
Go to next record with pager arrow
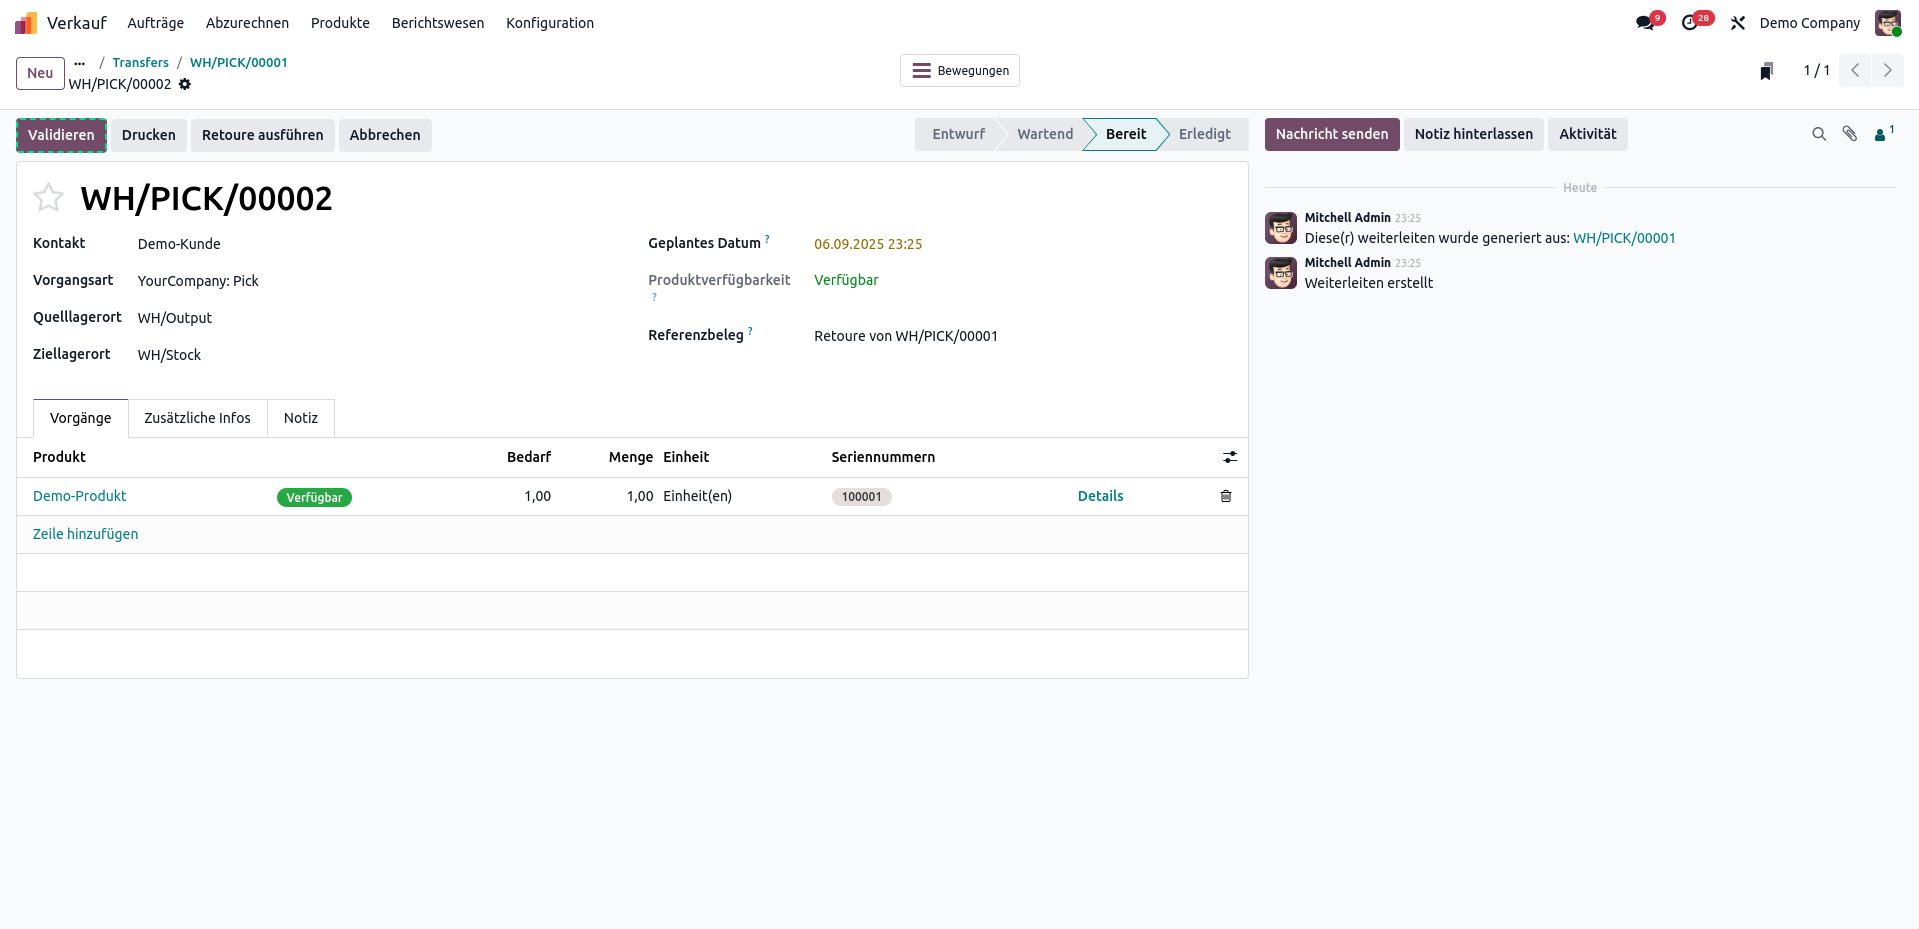(x=1887, y=71)
